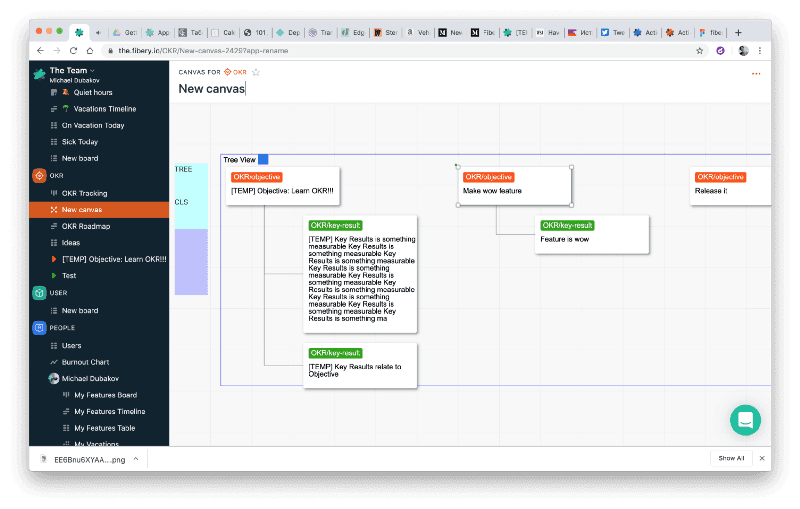
Task: Click the USER app icon in sidebar
Action: coord(39,293)
